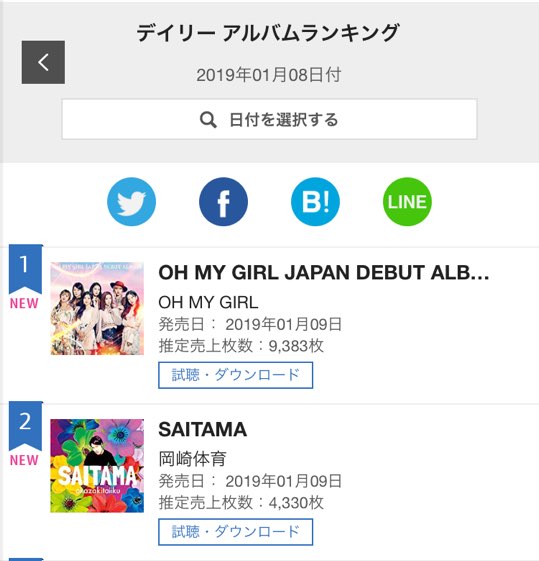Click 試聴・ダウンロード button for OH MY GIRL
Viewport: 539px width, 561px height.
236,375
